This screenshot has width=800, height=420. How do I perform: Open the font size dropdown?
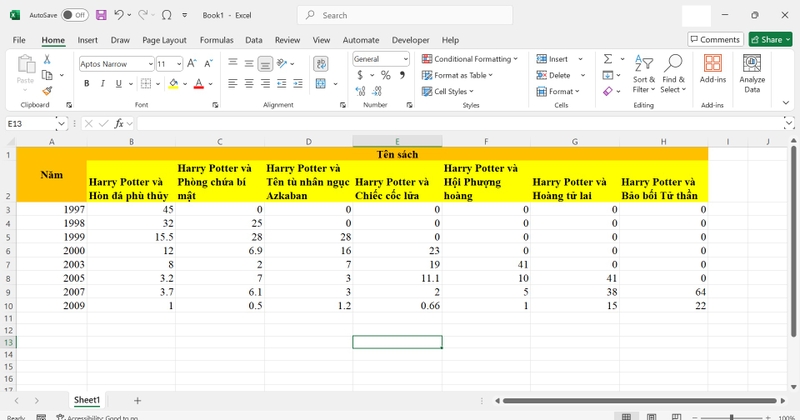[179, 64]
